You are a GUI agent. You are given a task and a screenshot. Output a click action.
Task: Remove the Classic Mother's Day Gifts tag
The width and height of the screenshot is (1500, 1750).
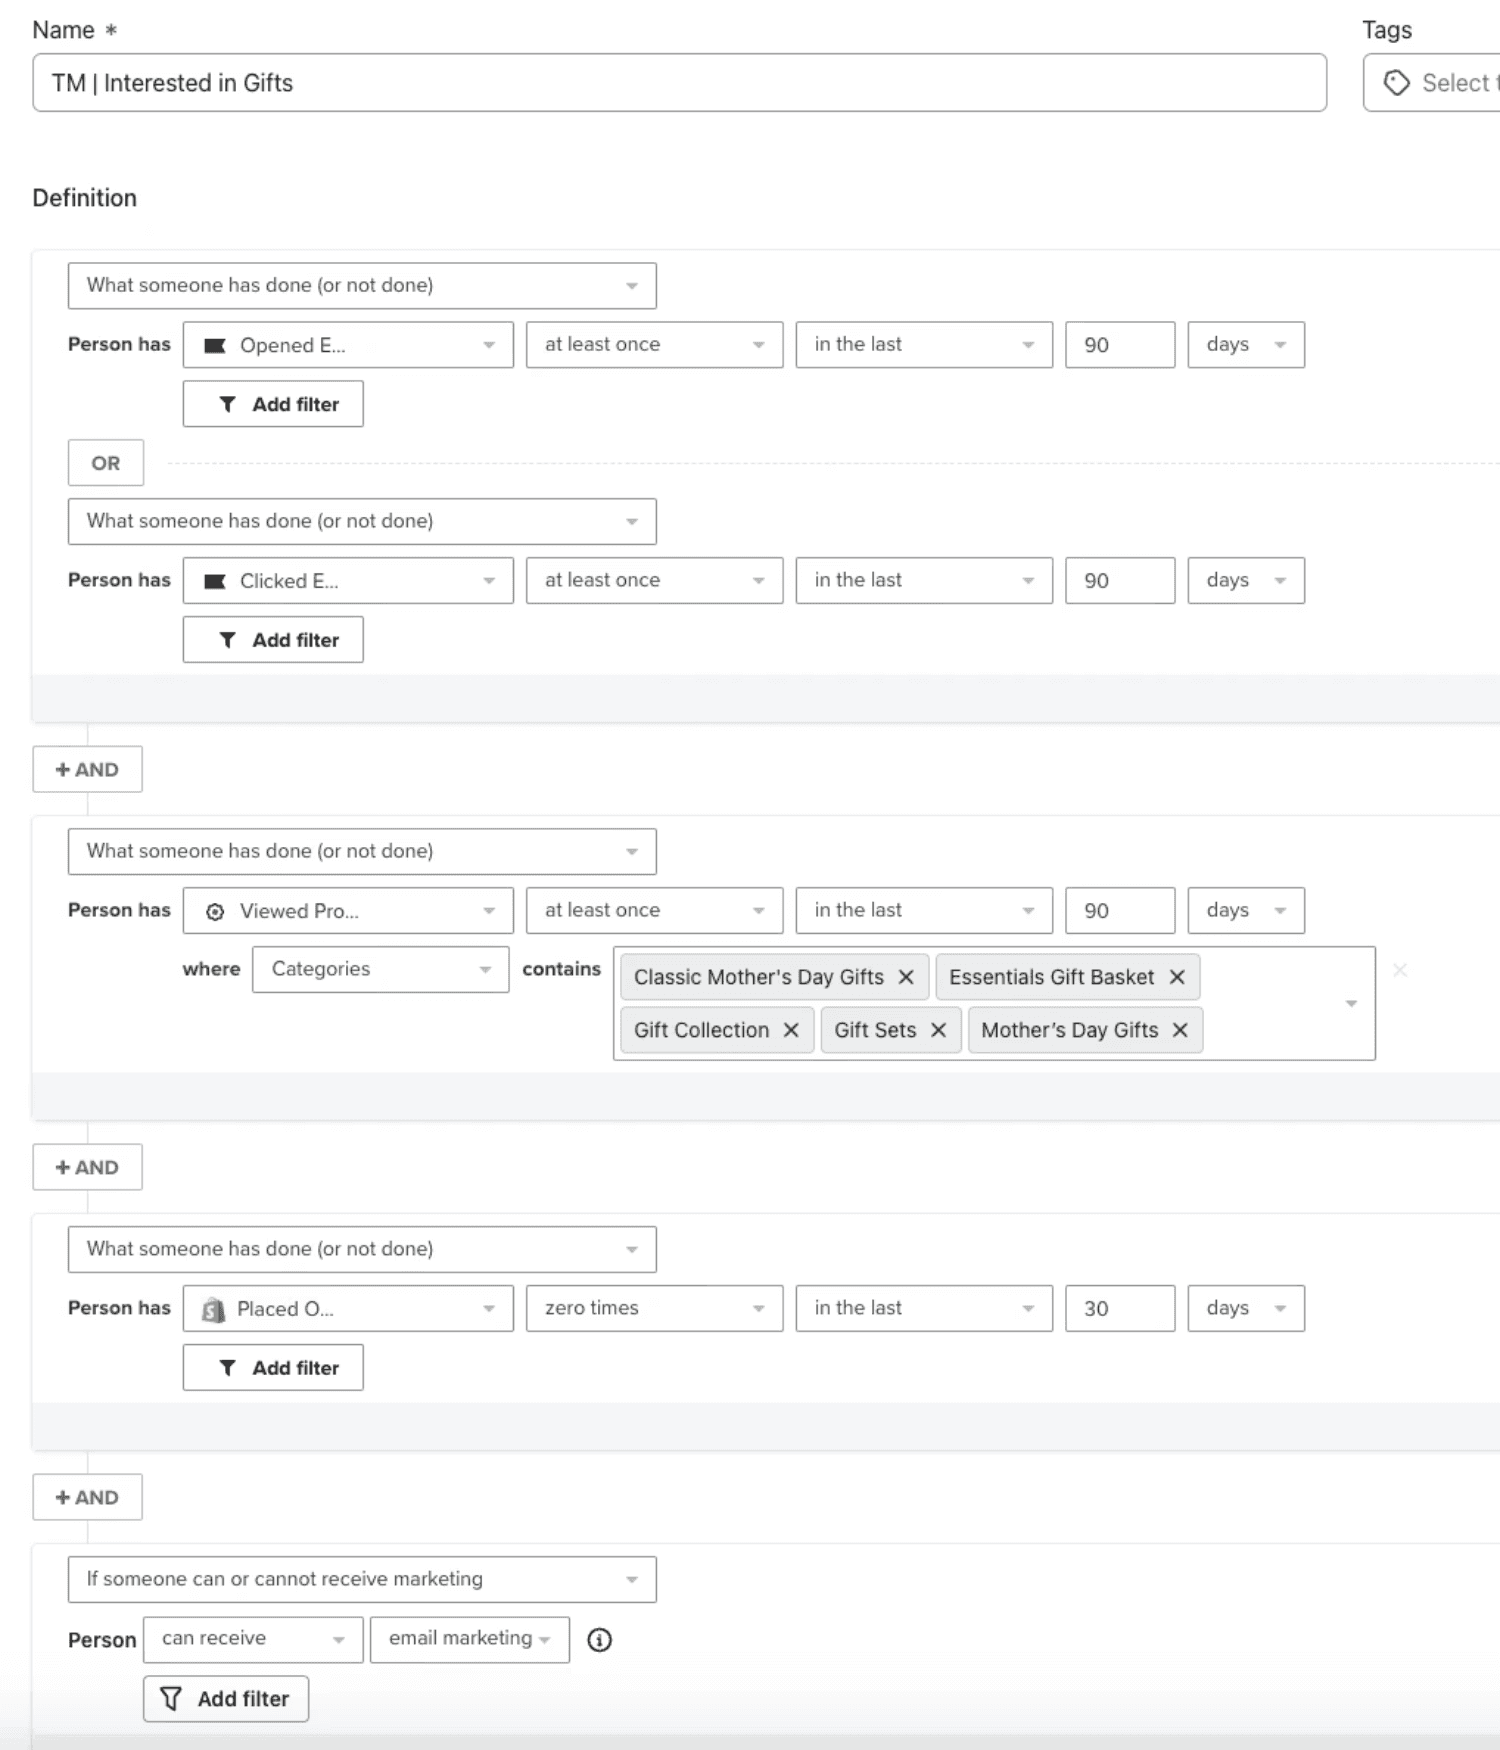click(906, 977)
